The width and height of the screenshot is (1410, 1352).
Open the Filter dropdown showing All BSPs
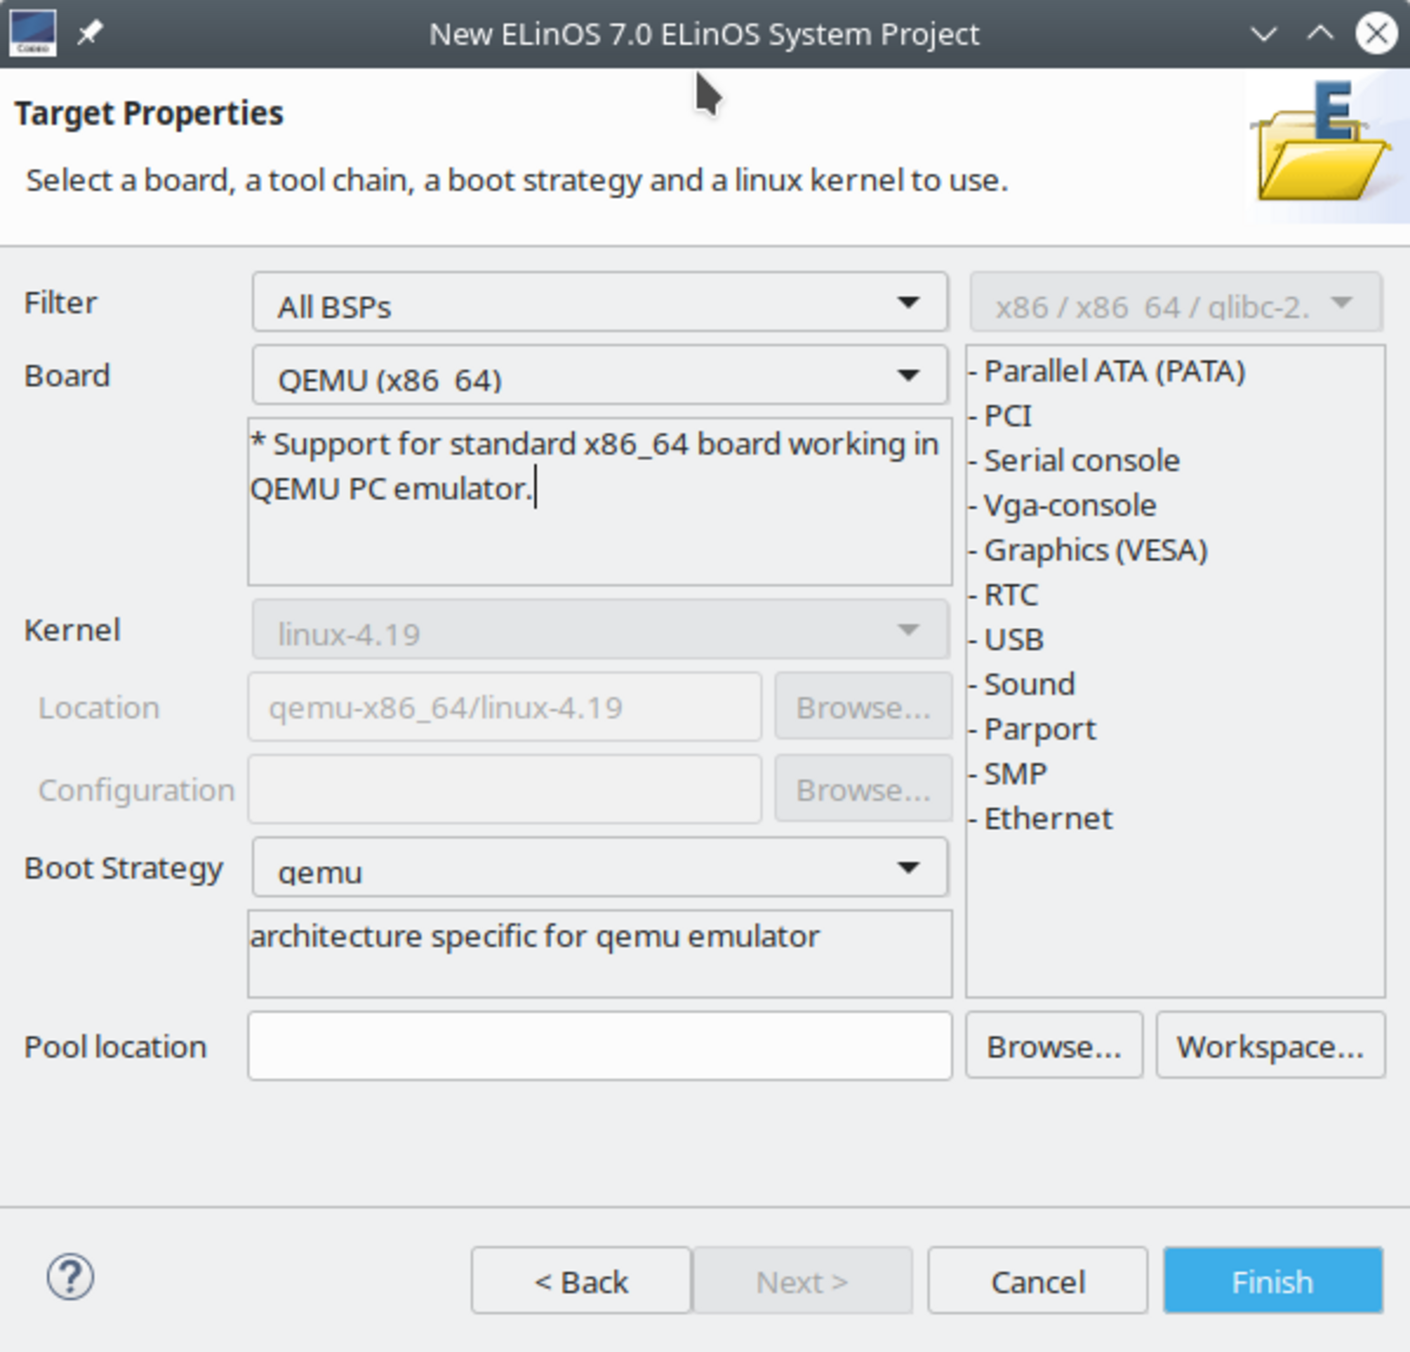(x=600, y=303)
